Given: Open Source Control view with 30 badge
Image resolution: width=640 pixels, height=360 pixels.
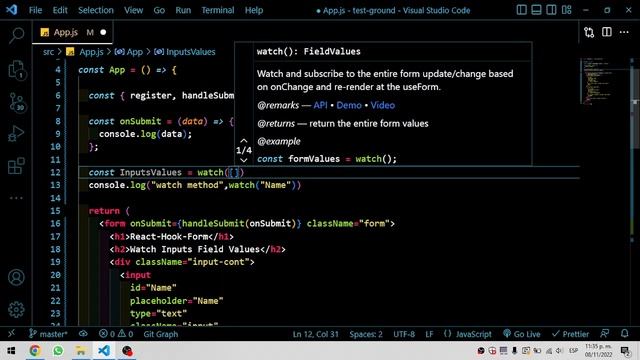Looking at the screenshot, I should [x=16, y=102].
